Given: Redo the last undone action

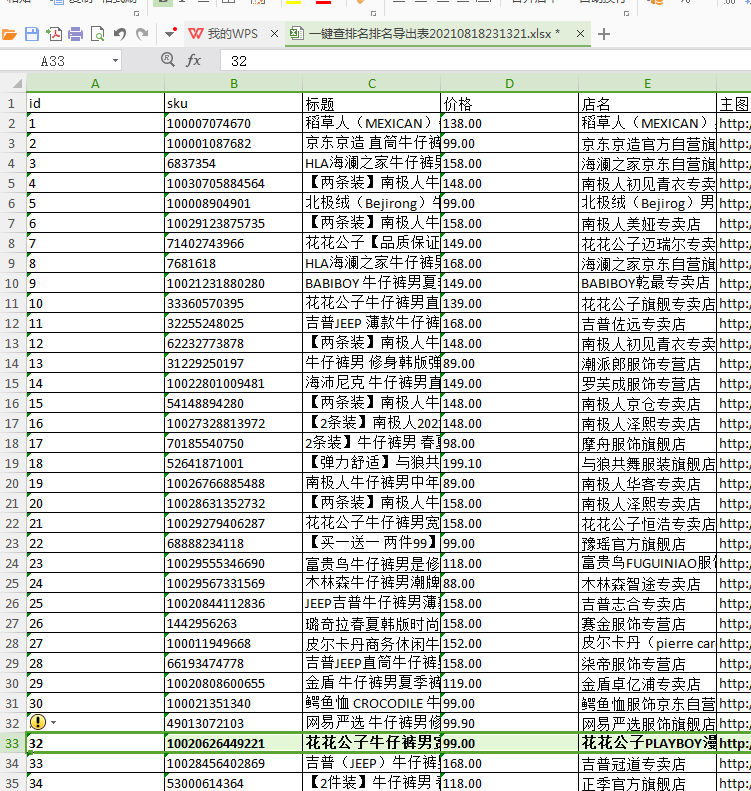Looking at the screenshot, I should (x=142, y=34).
